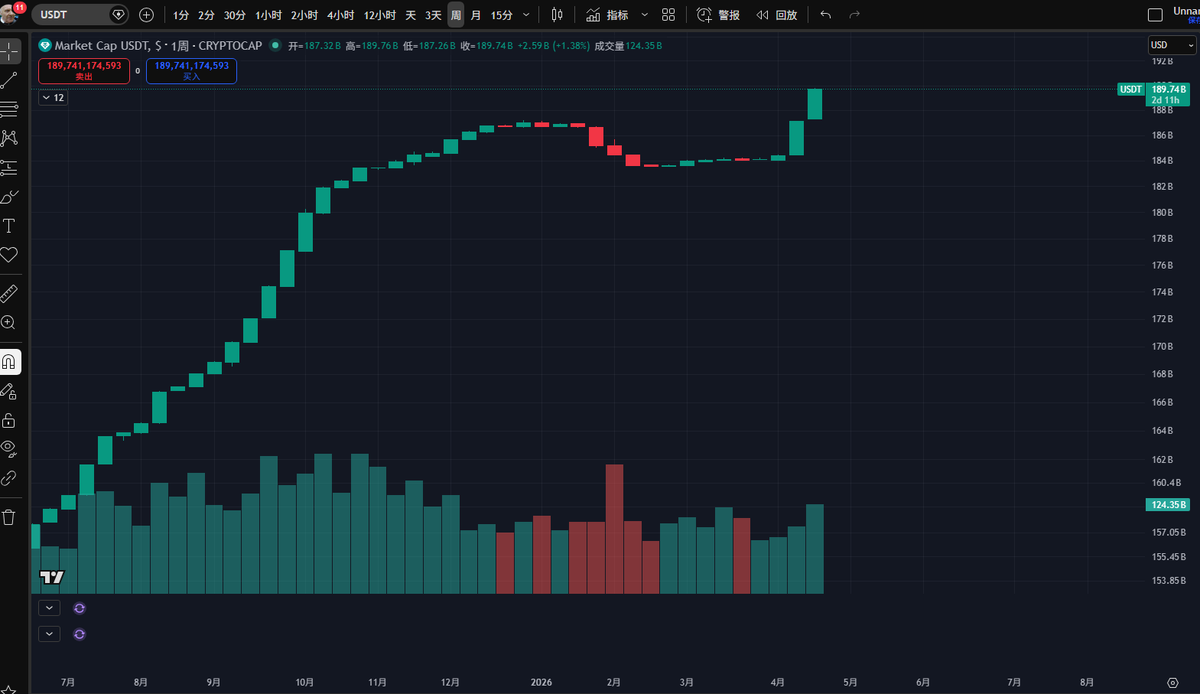Click the green market status dot
The image size is (1200, 694).
(x=275, y=46)
